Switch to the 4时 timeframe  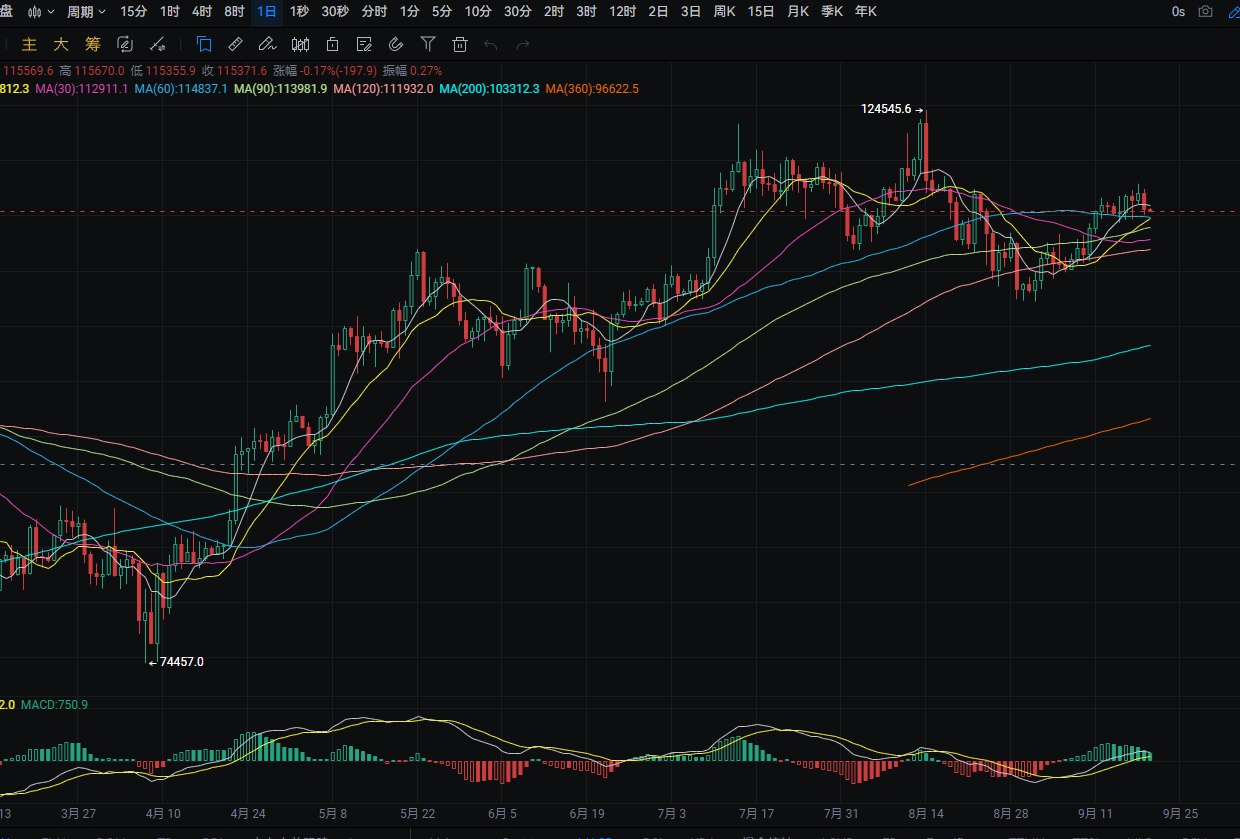[202, 12]
